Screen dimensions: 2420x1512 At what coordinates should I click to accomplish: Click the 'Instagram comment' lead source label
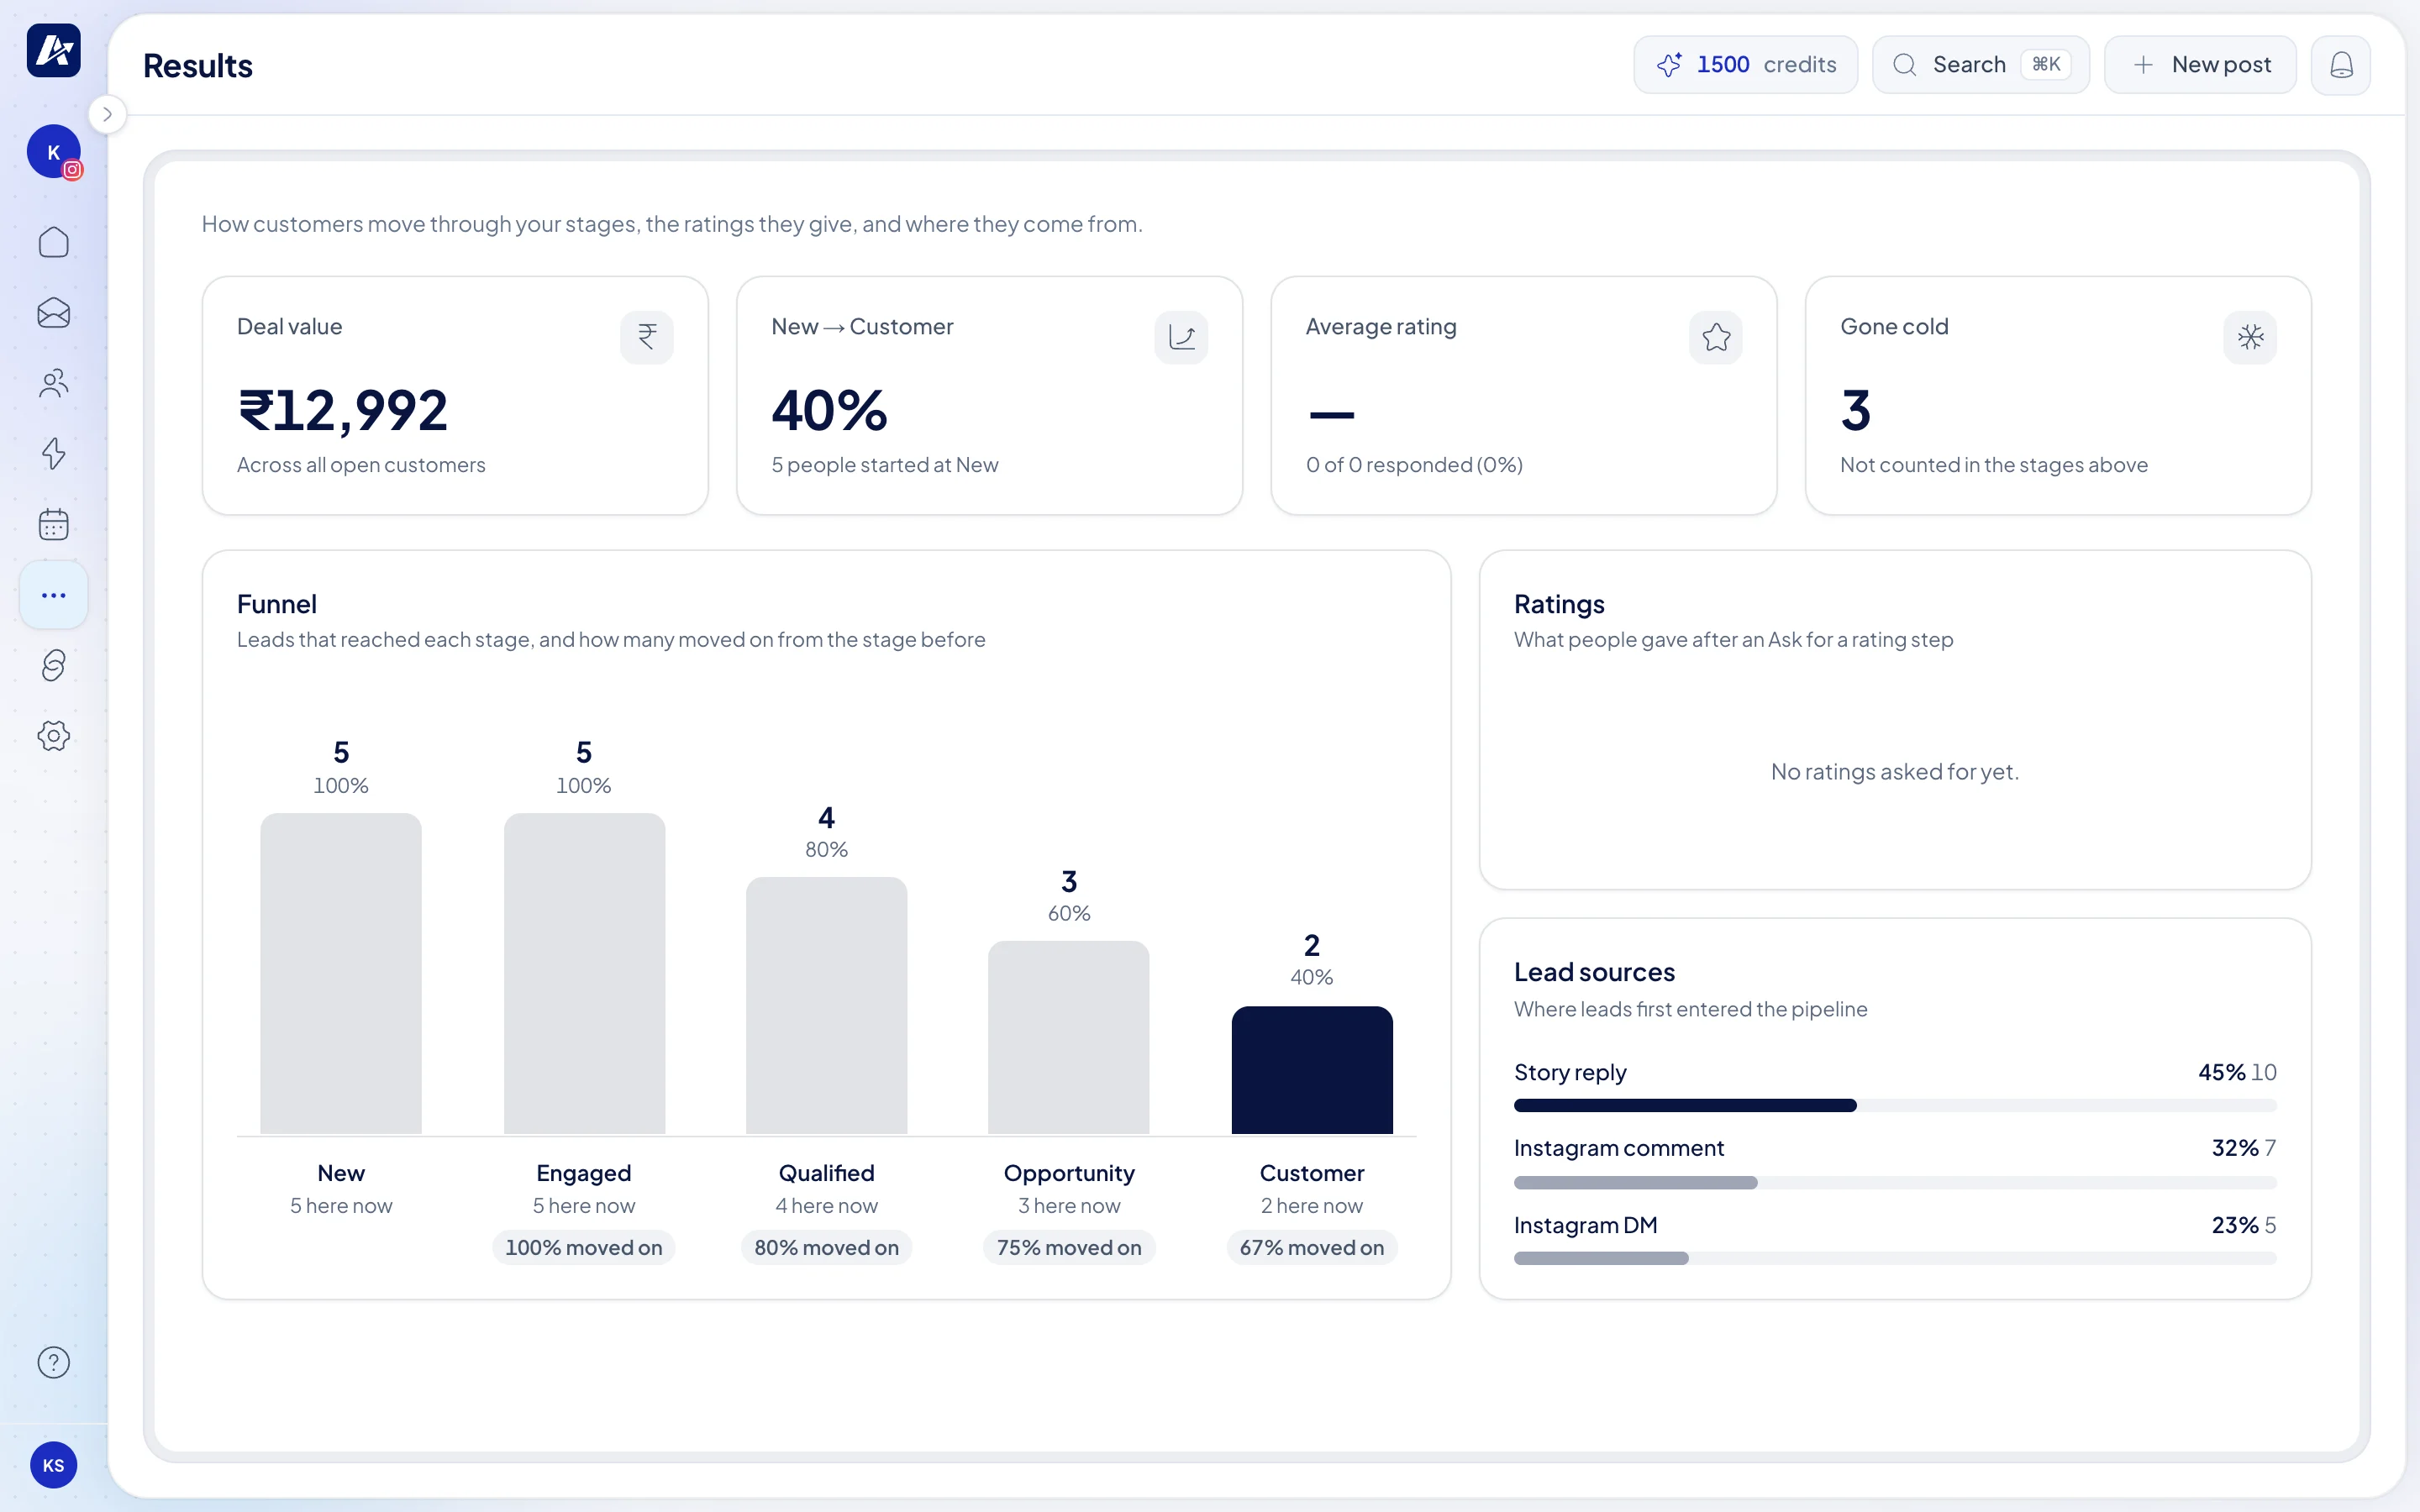click(1619, 1148)
